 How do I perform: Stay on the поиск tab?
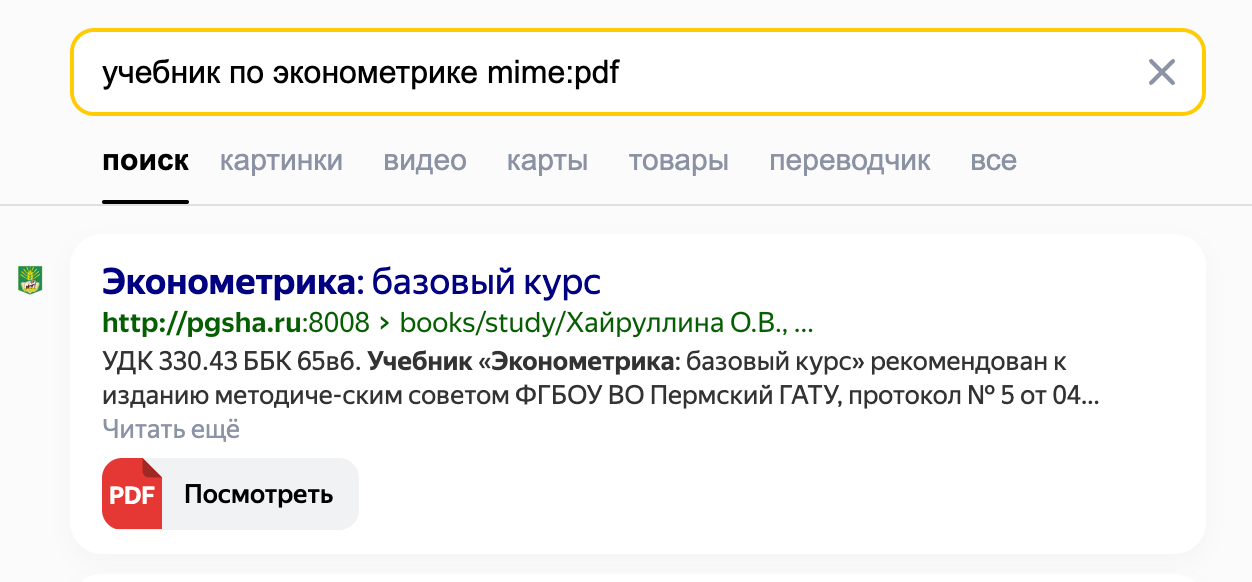146,160
